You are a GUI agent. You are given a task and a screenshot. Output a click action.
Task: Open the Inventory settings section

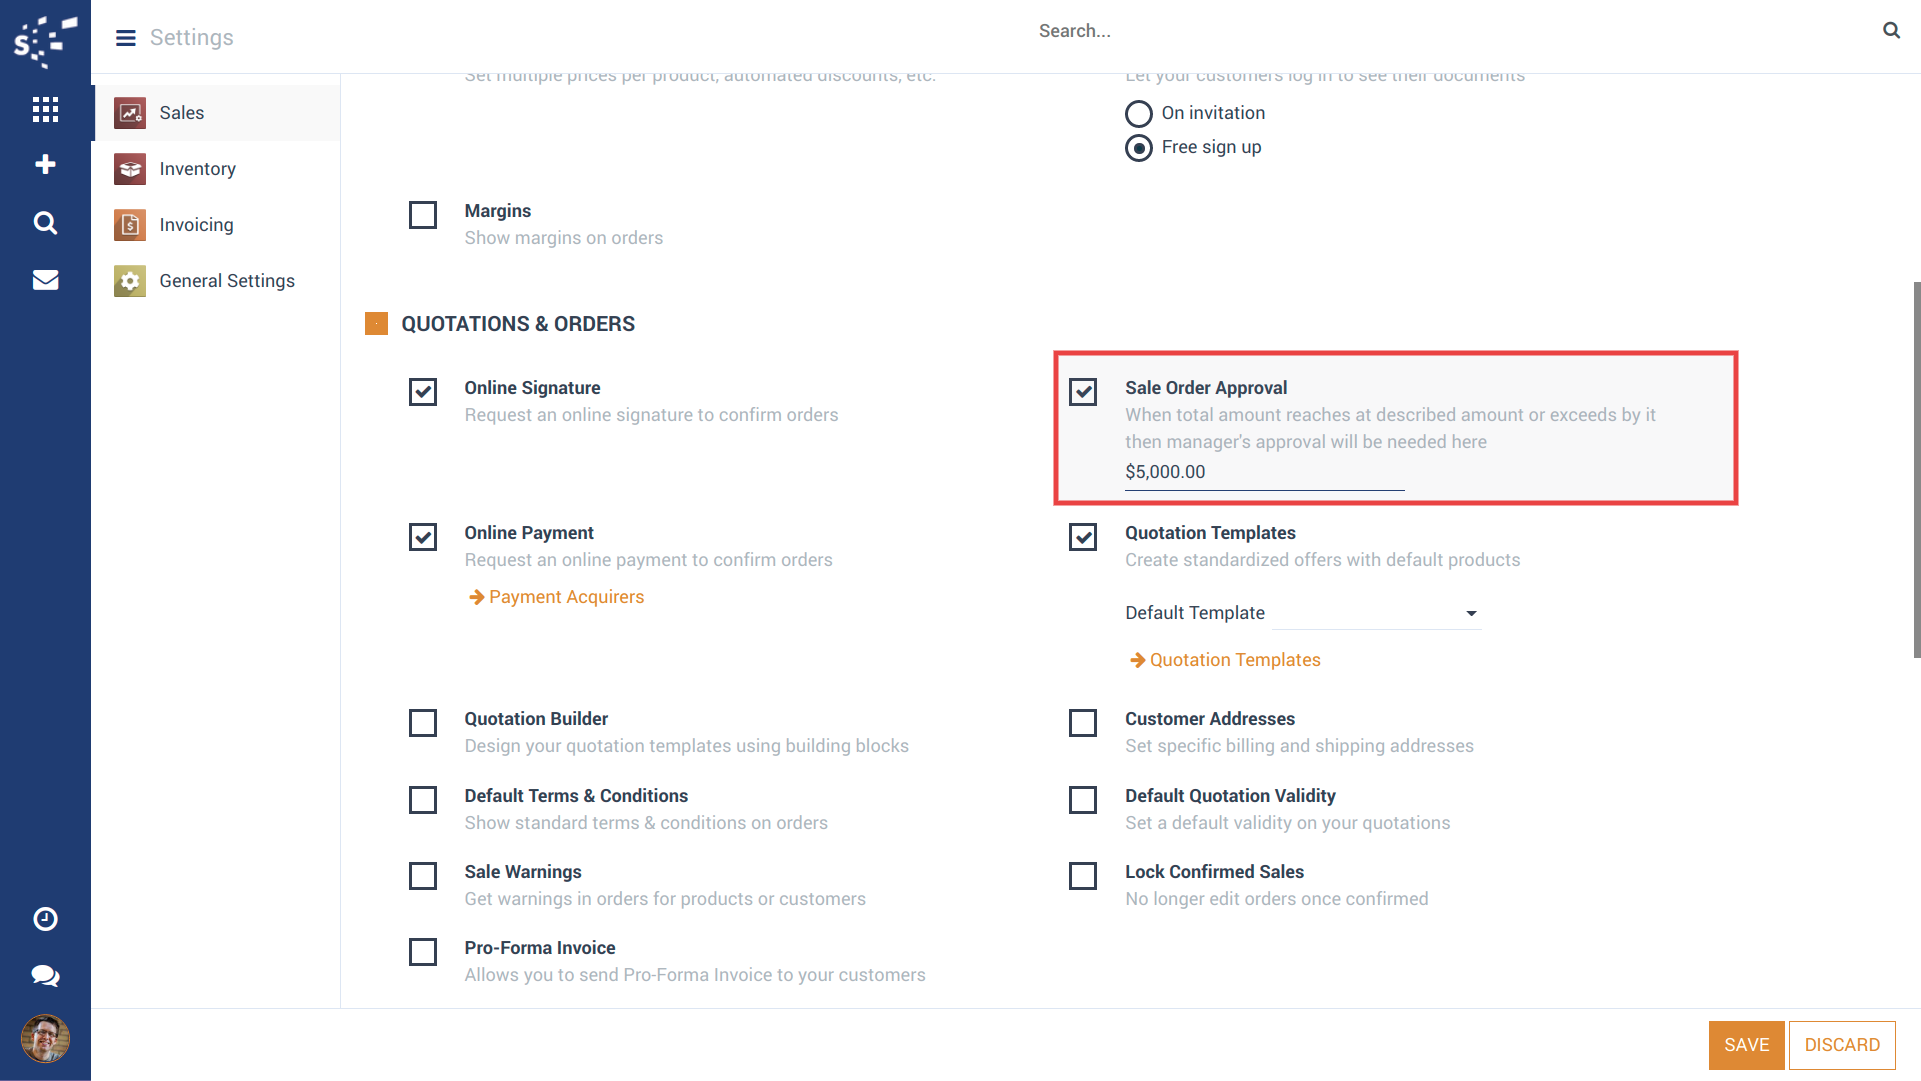click(197, 169)
